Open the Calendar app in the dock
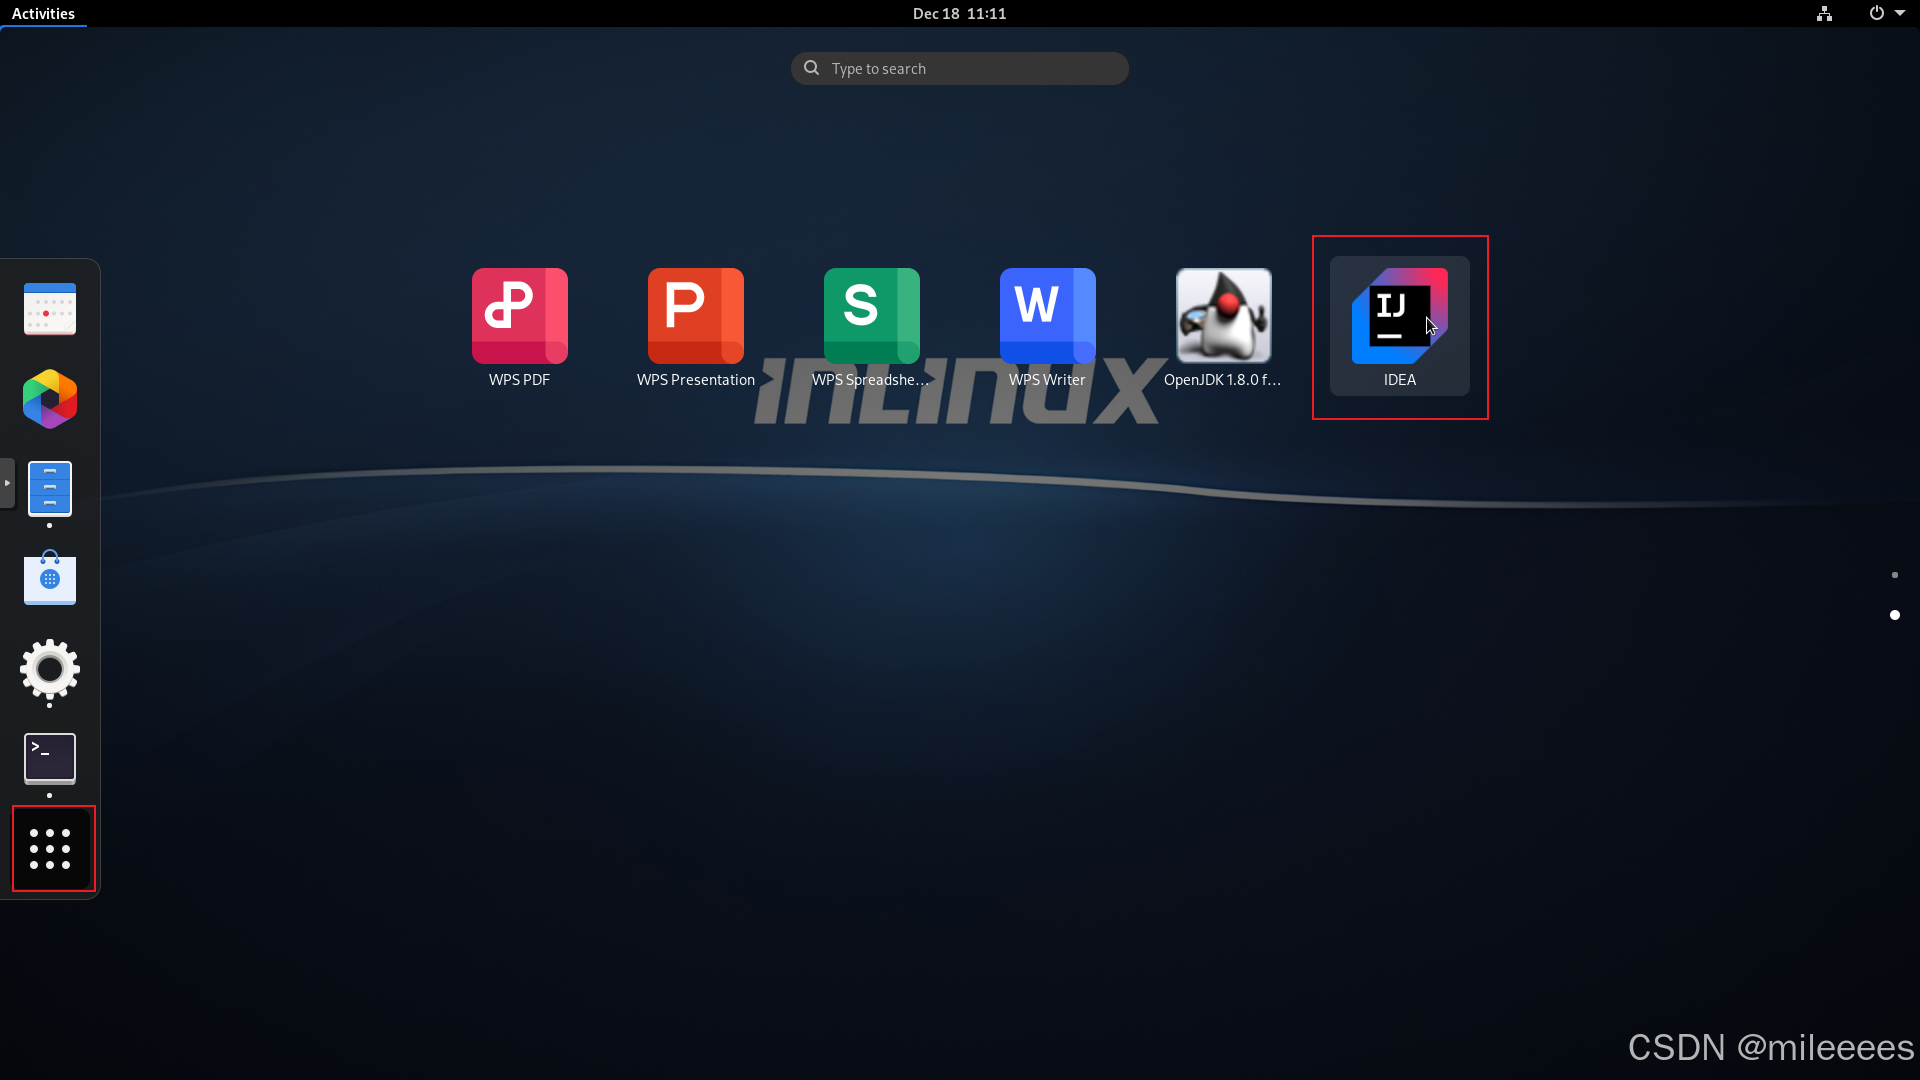 coord(49,309)
